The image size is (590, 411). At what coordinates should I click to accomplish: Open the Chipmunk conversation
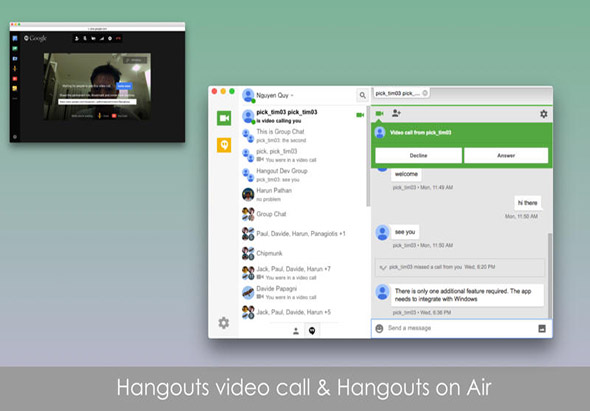coord(303,253)
